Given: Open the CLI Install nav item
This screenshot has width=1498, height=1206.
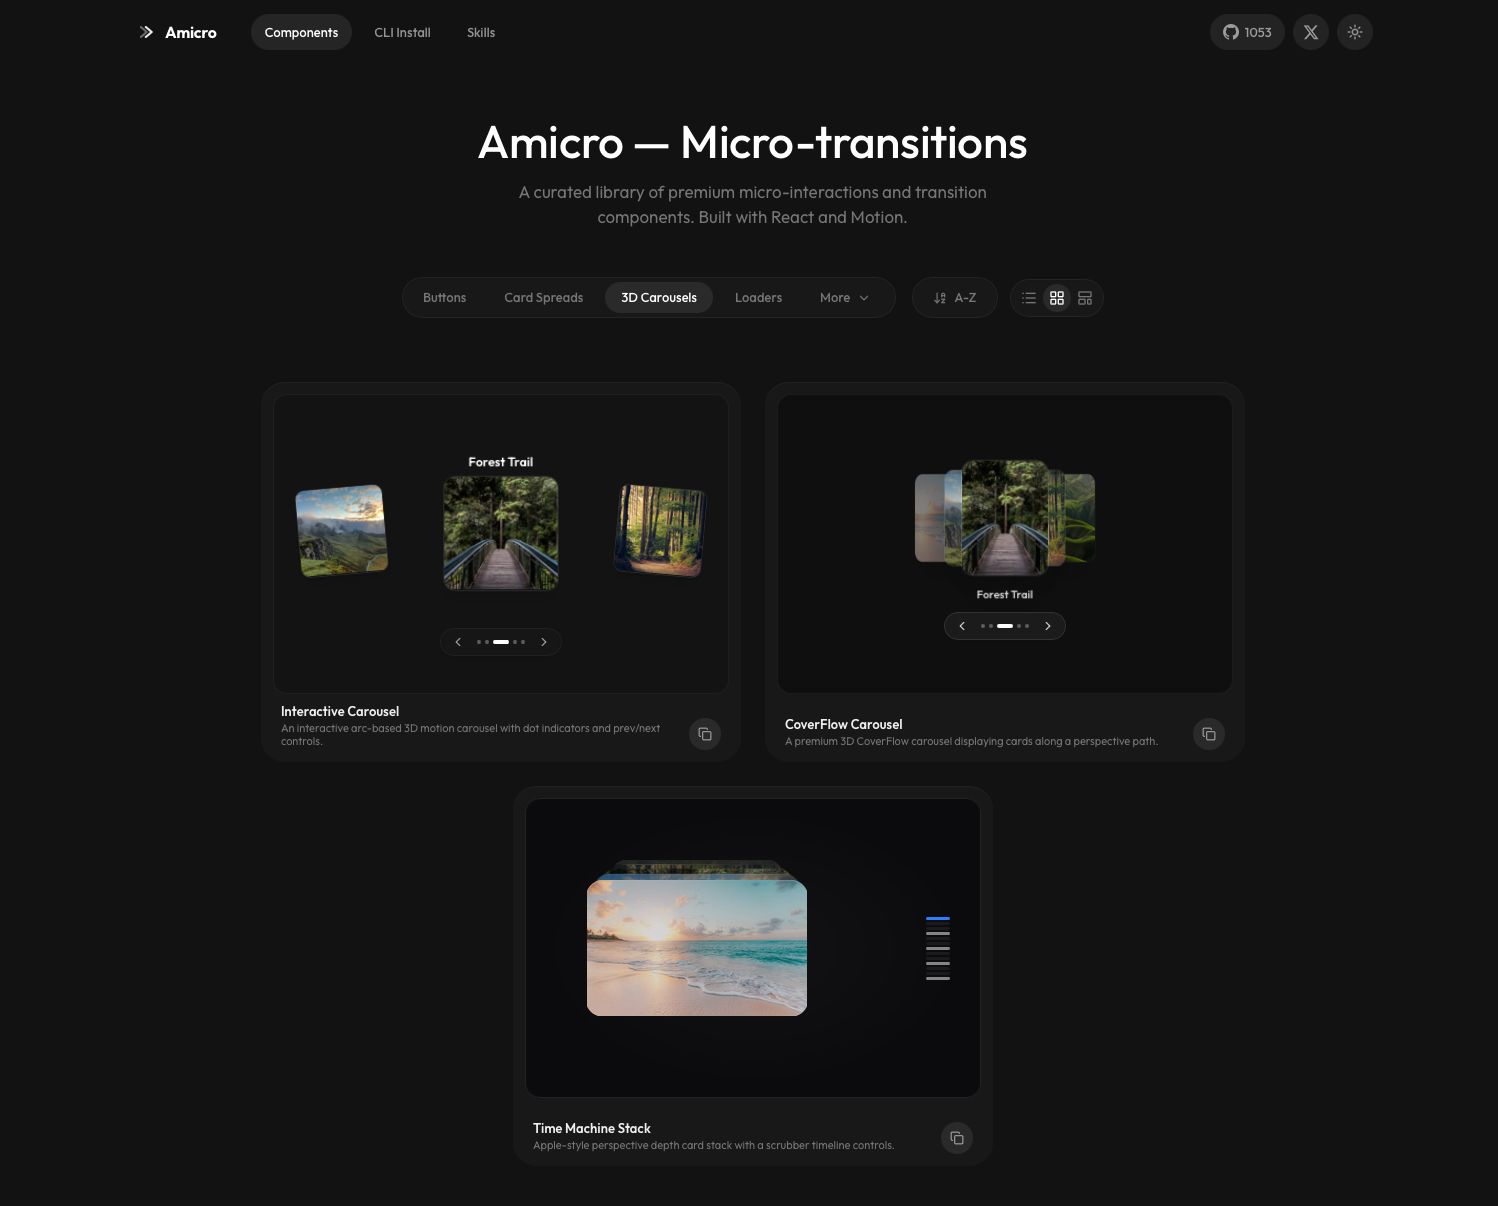Looking at the screenshot, I should (x=402, y=32).
